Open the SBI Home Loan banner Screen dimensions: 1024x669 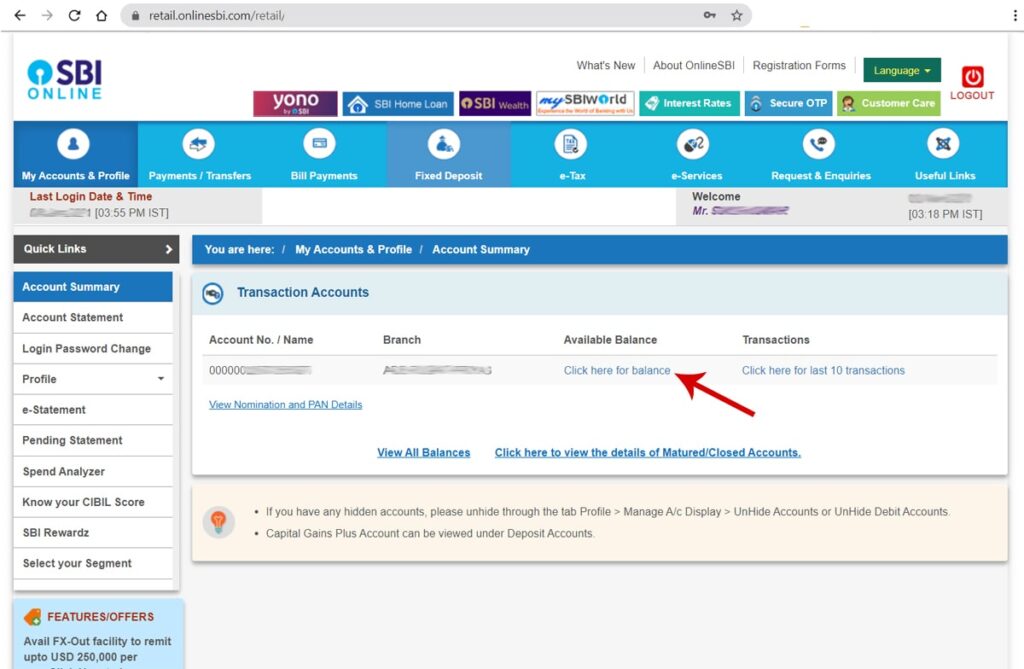coord(398,104)
